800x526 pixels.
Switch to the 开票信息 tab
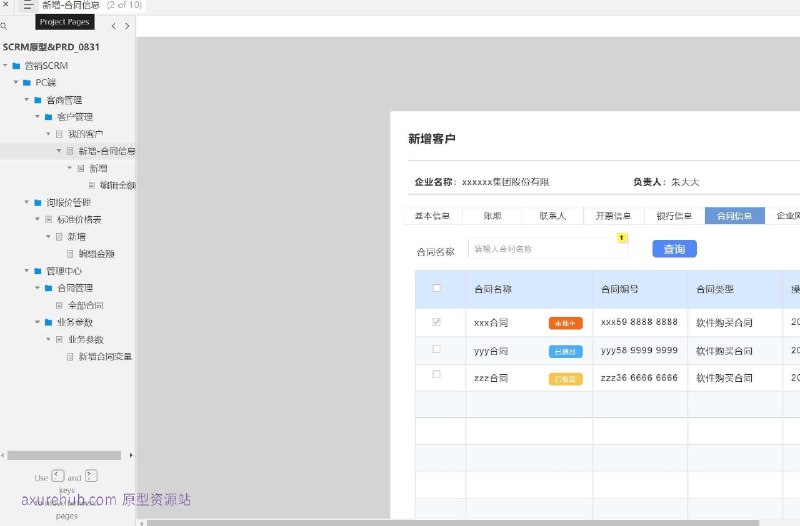pyautogui.click(x=613, y=216)
